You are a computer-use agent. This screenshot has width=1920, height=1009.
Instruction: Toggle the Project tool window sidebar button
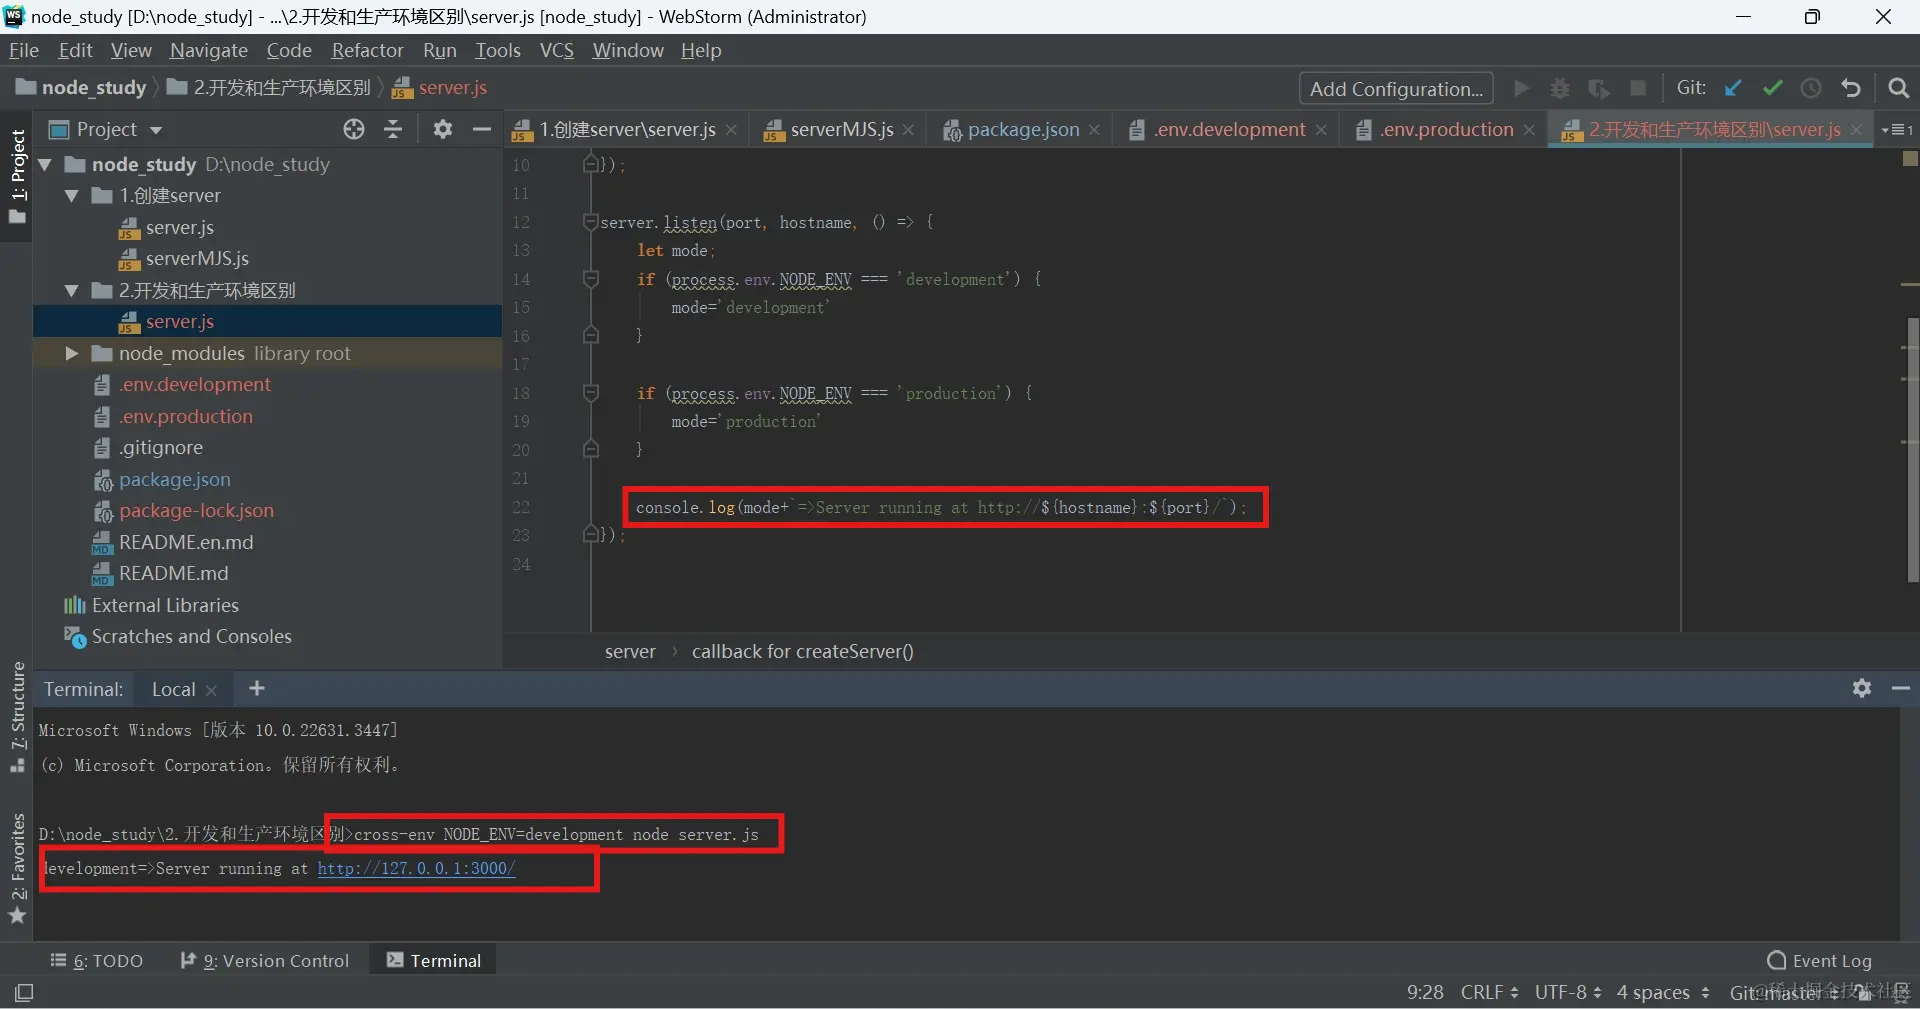(x=17, y=178)
